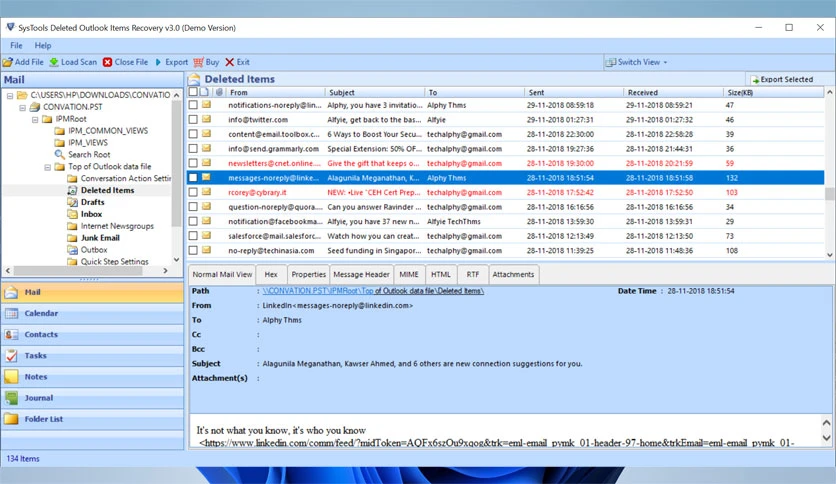The width and height of the screenshot is (836, 484).
Task: Collapse the IPMRoot tree node
Action: (x=35, y=119)
